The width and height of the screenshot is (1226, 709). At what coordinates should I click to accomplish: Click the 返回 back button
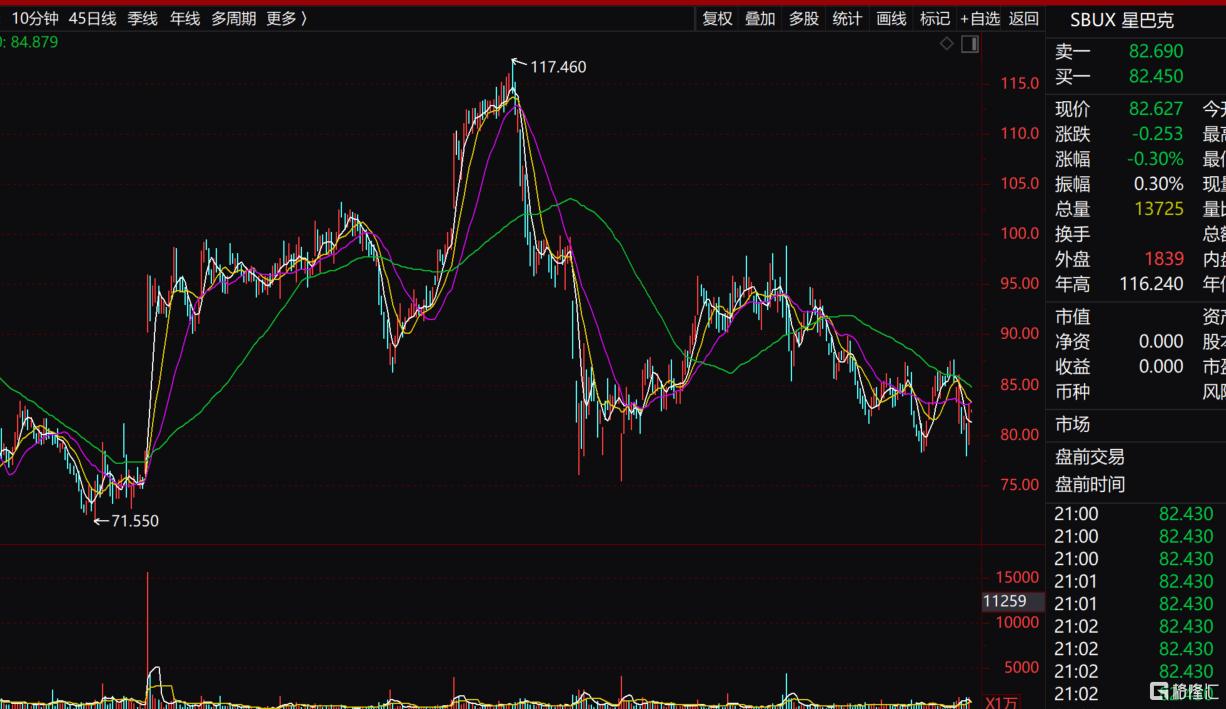(1024, 18)
